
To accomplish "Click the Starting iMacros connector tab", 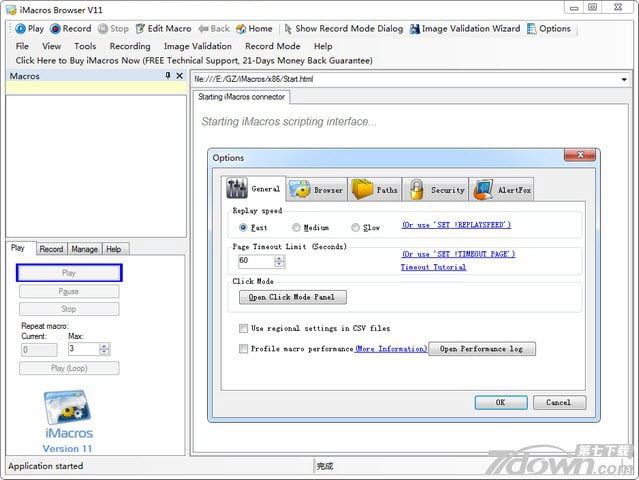I will point(242,97).
